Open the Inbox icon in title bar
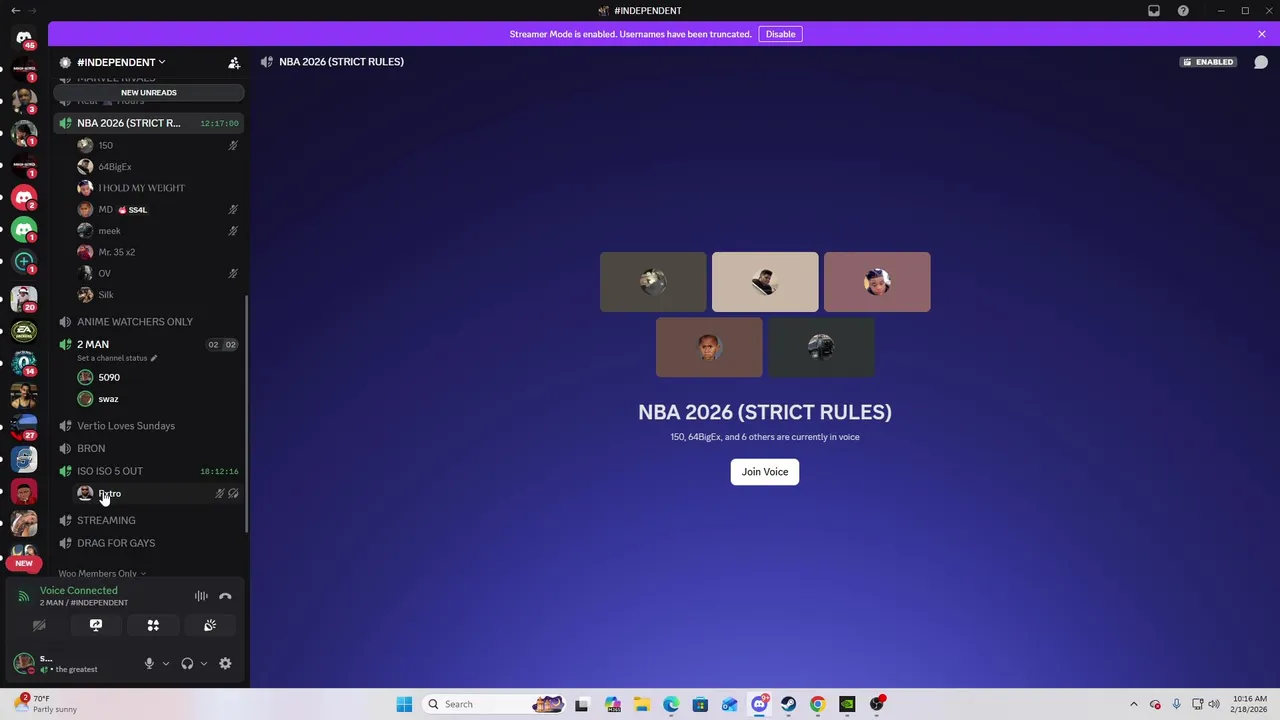Viewport: 1280px width, 720px height. pyautogui.click(x=1154, y=10)
